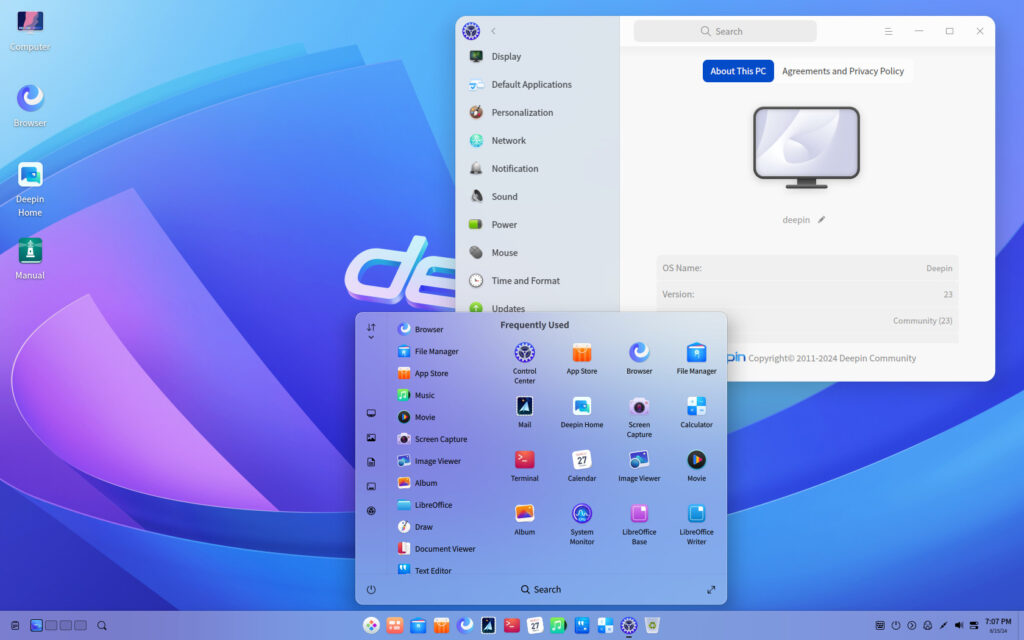Open the Control Center hamburger menu
The image size is (1024, 640).
(888, 31)
